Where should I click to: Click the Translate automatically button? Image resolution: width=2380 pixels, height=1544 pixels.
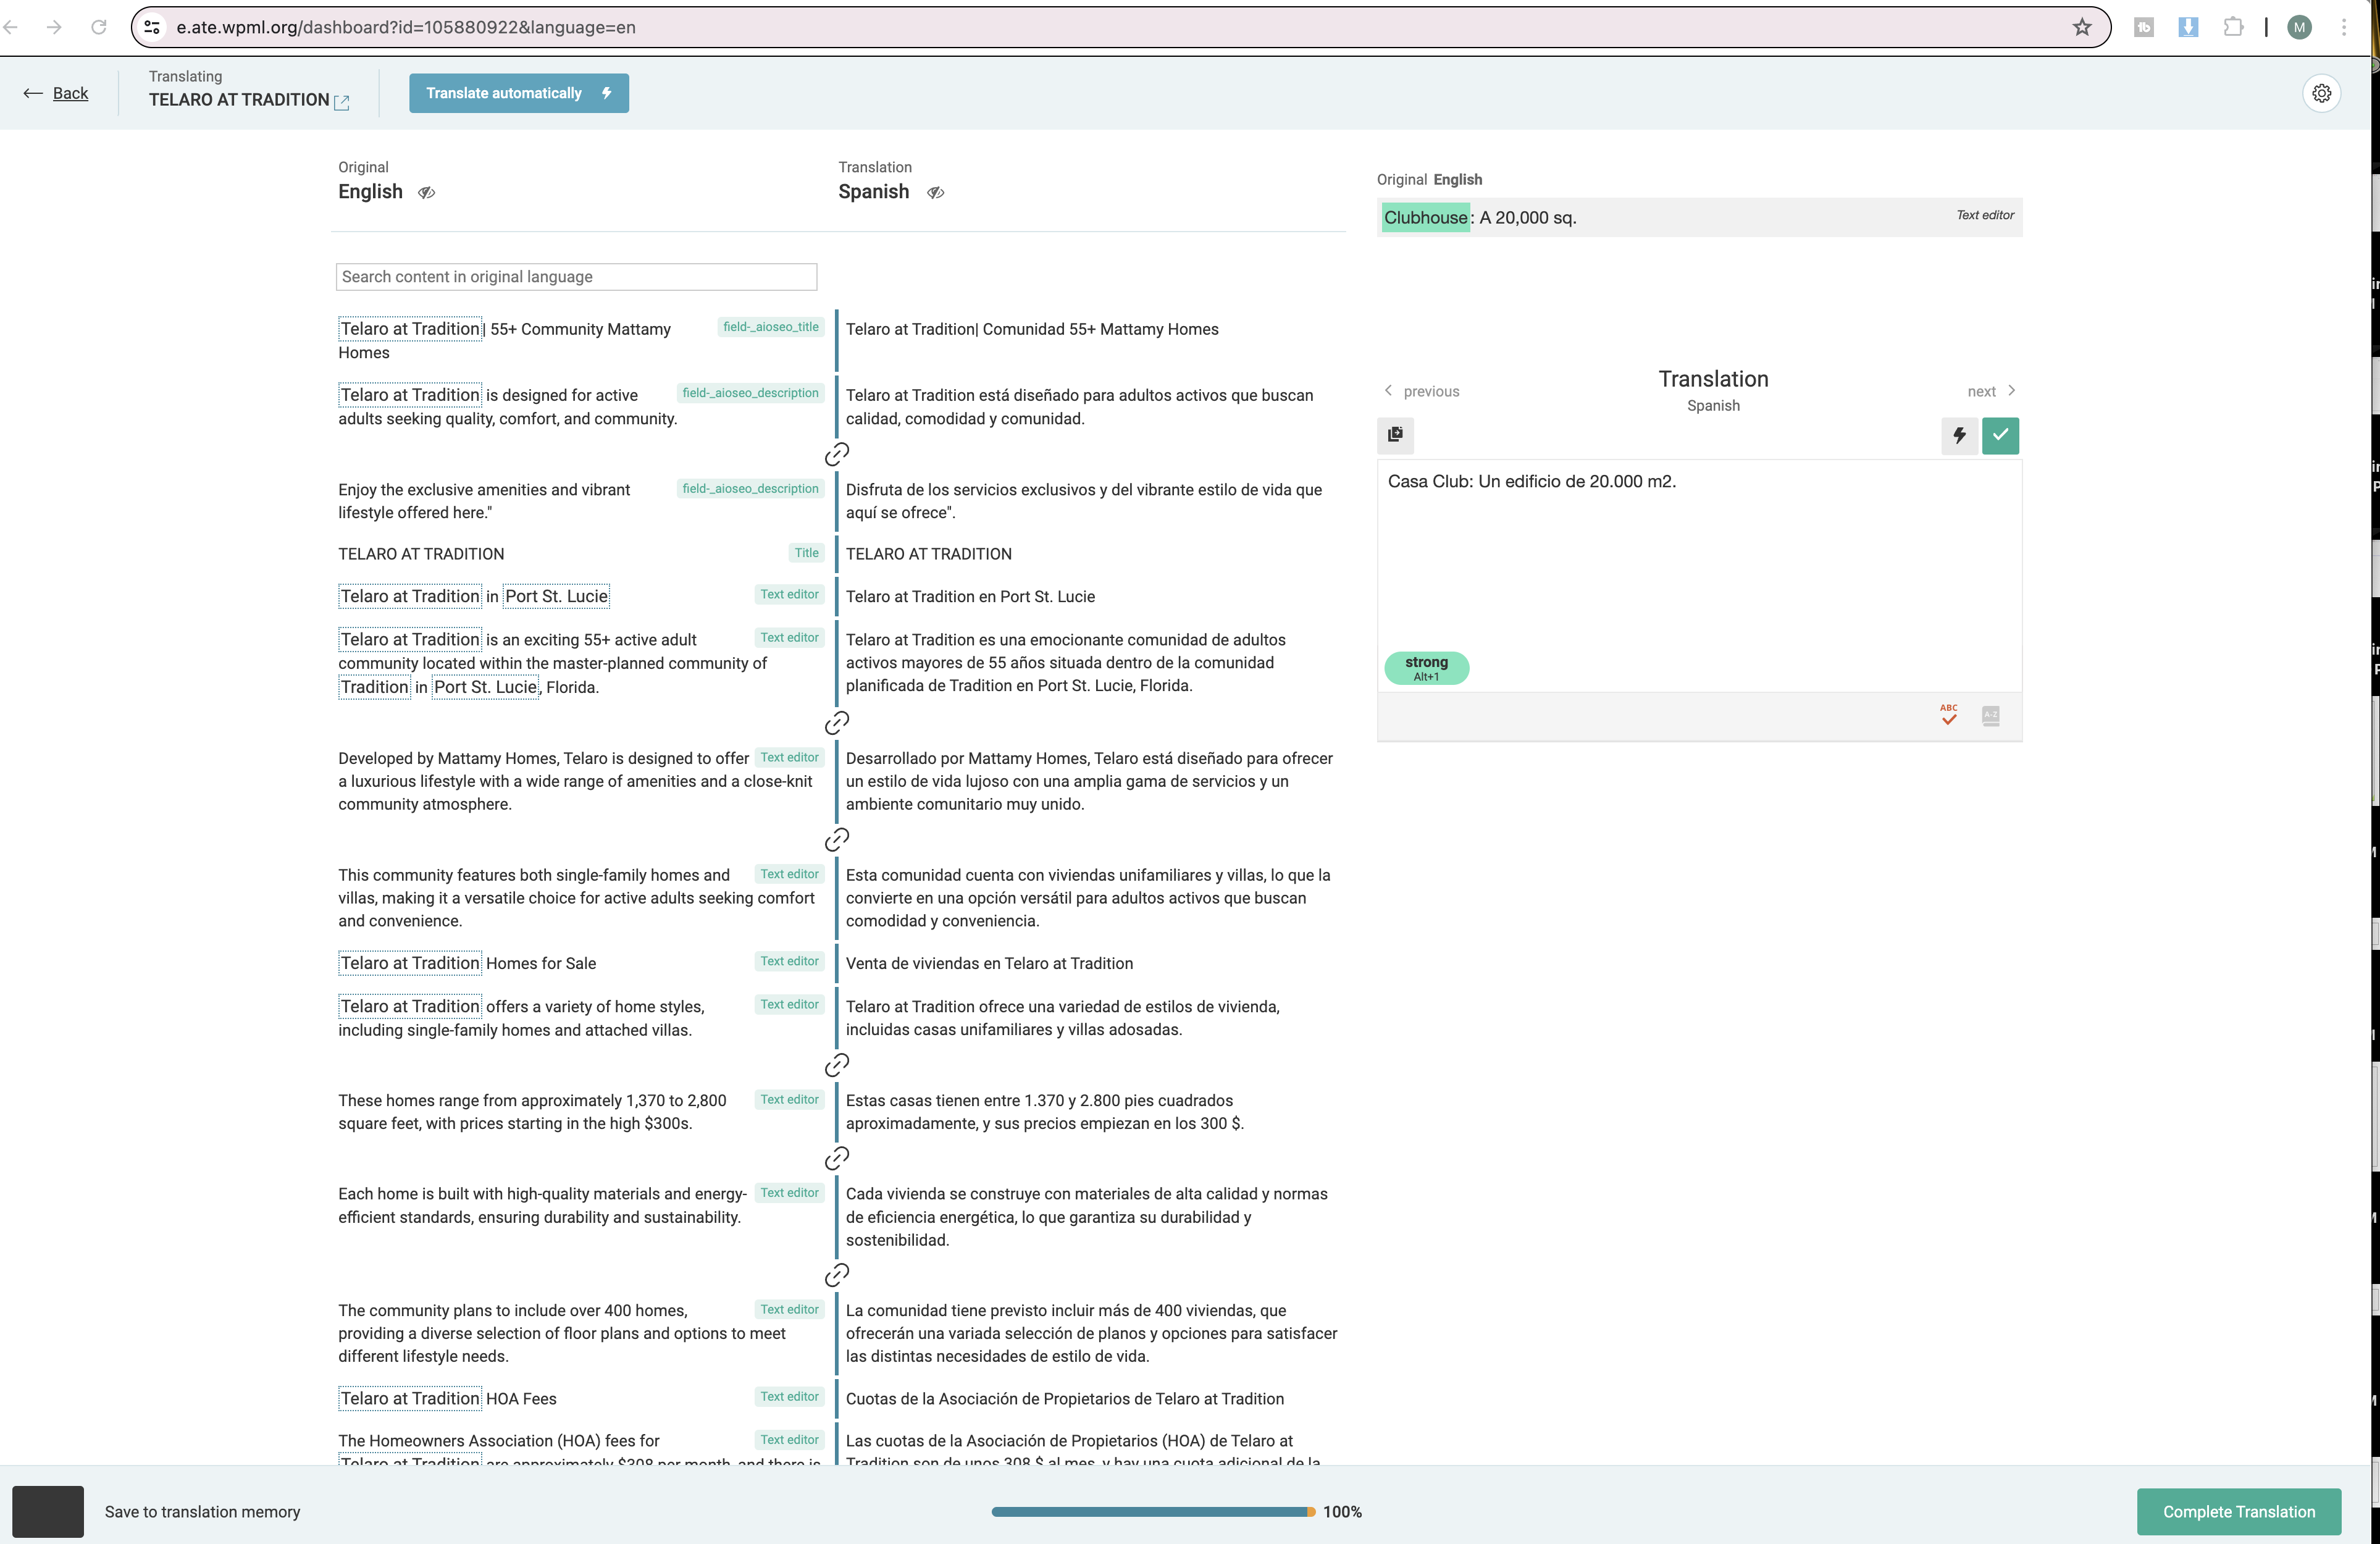tap(518, 93)
